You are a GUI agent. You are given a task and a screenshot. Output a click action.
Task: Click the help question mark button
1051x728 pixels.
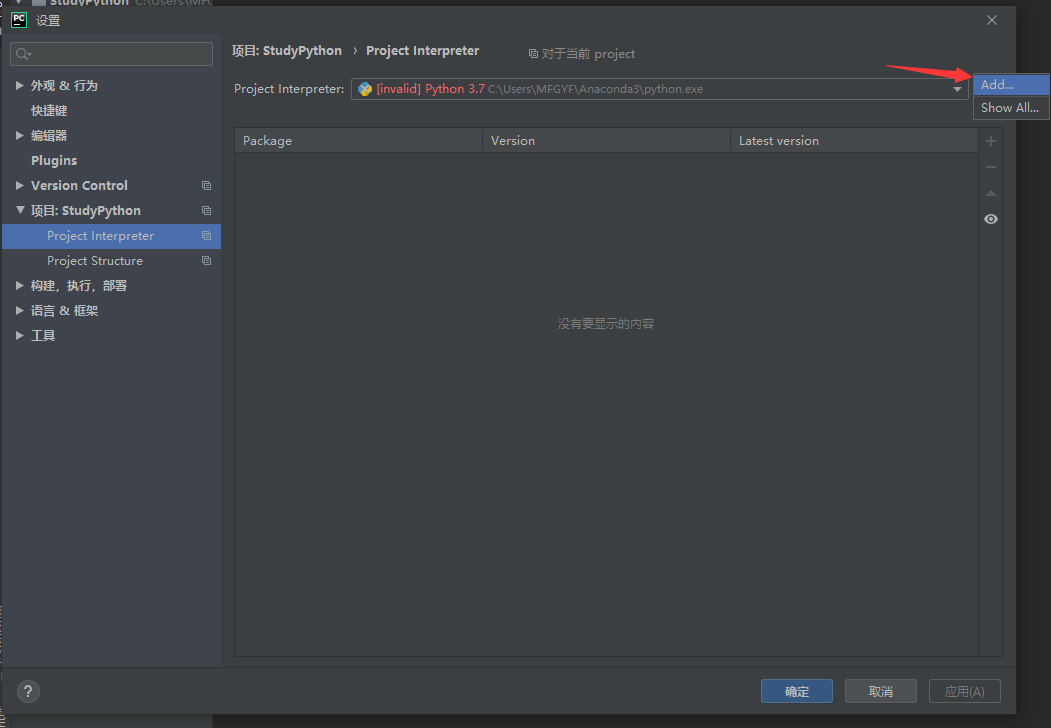(x=28, y=691)
